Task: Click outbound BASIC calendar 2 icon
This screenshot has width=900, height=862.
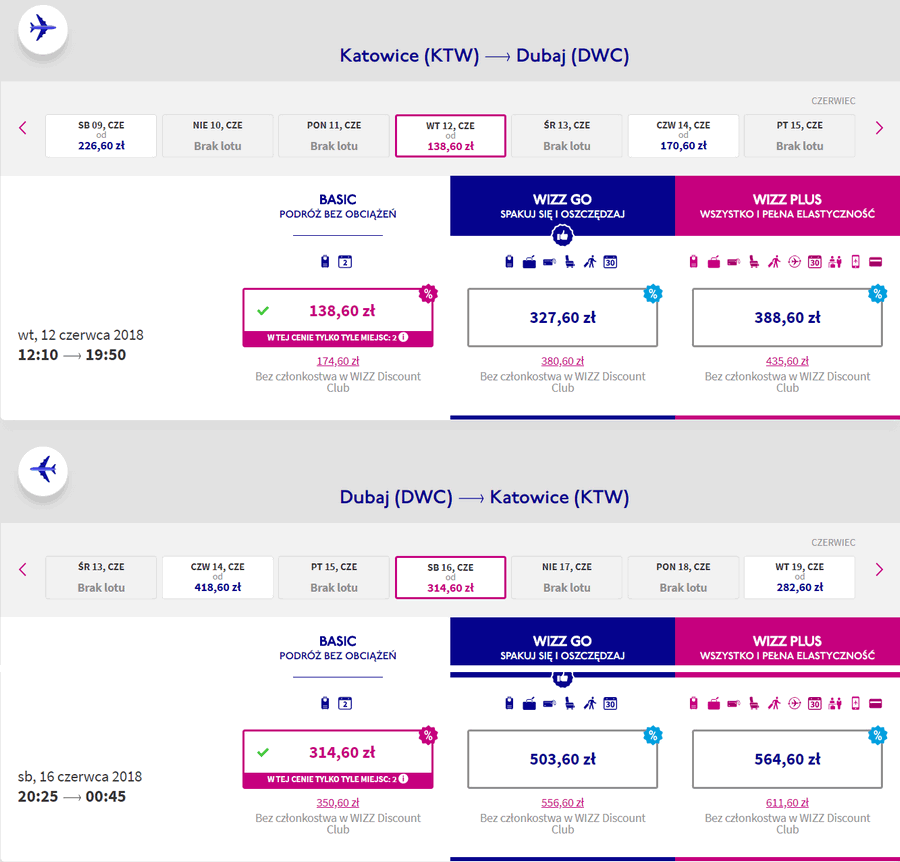Action: [x=345, y=262]
